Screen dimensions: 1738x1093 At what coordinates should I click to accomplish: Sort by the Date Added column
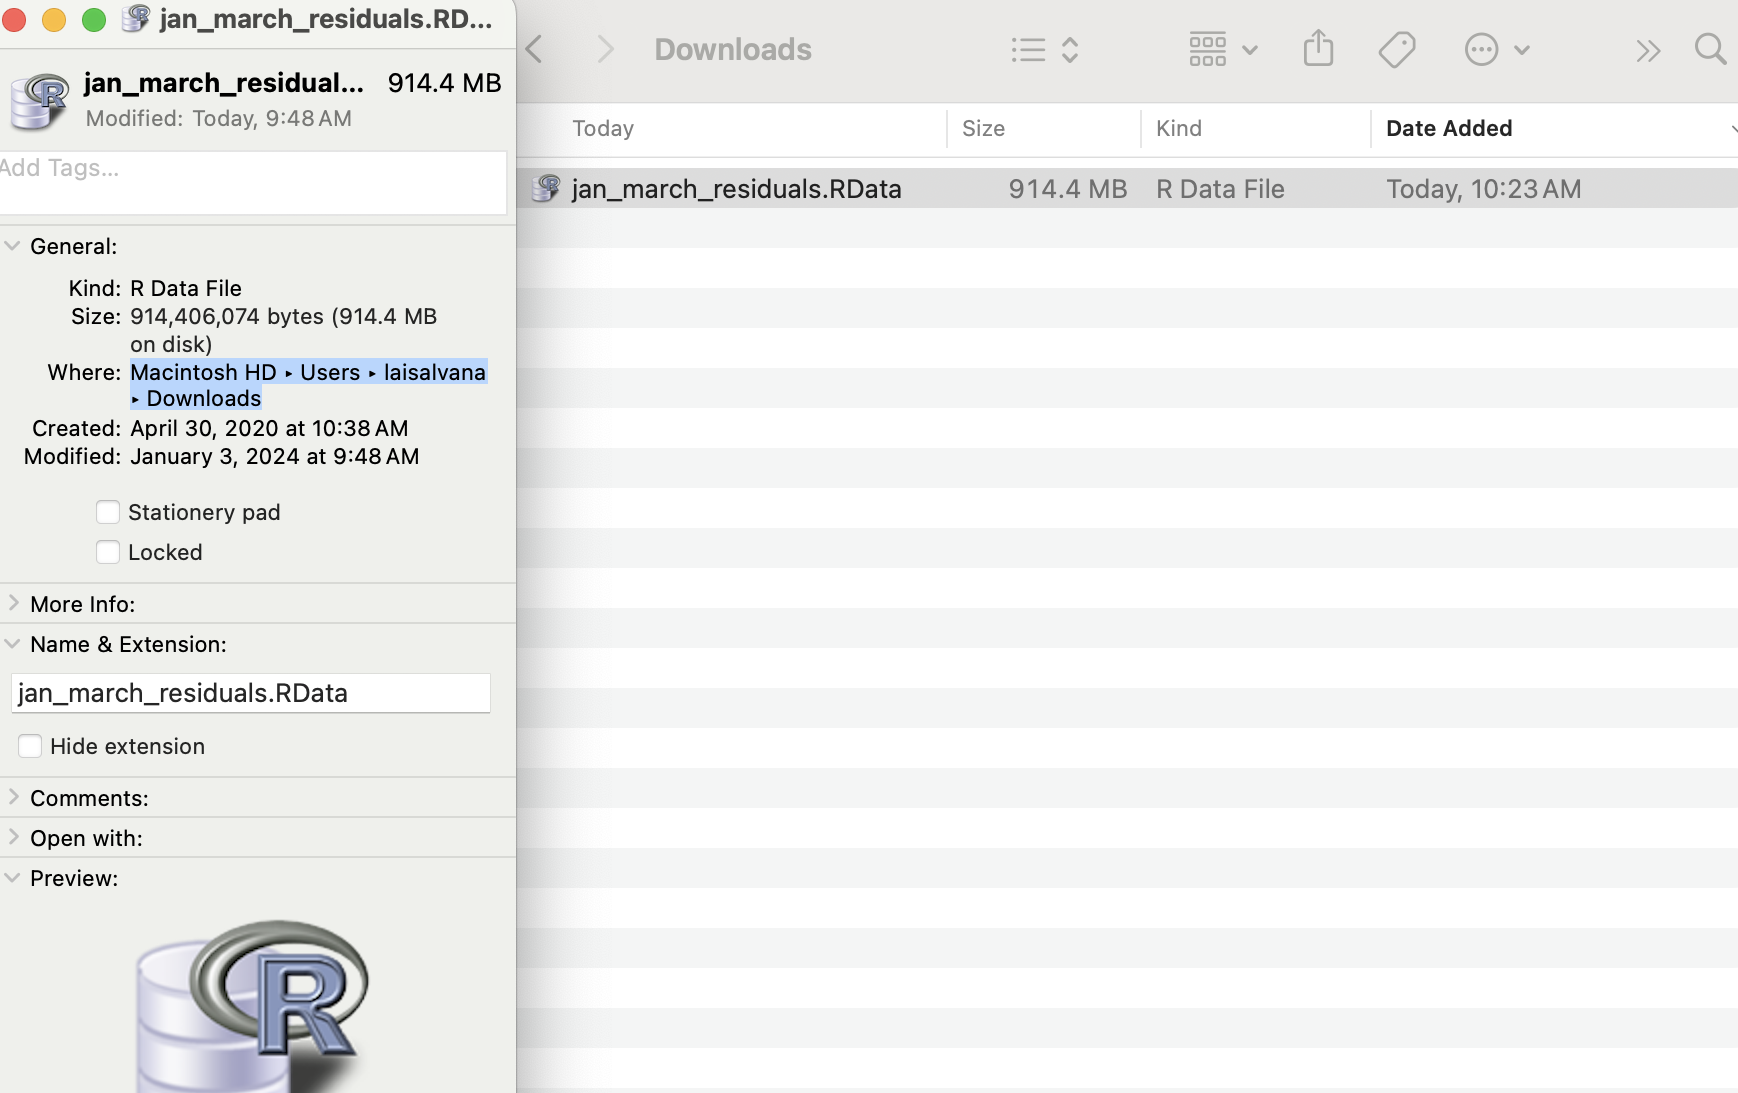tap(1449, 128)
